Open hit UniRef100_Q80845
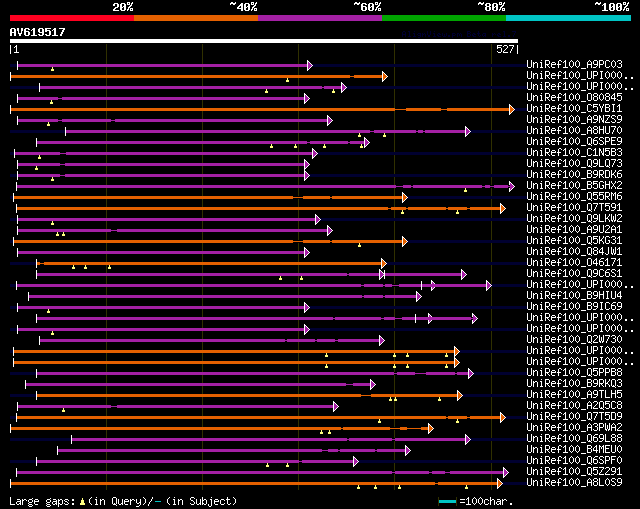The height and width of the screenshot is (509, 640). point(574,97)
